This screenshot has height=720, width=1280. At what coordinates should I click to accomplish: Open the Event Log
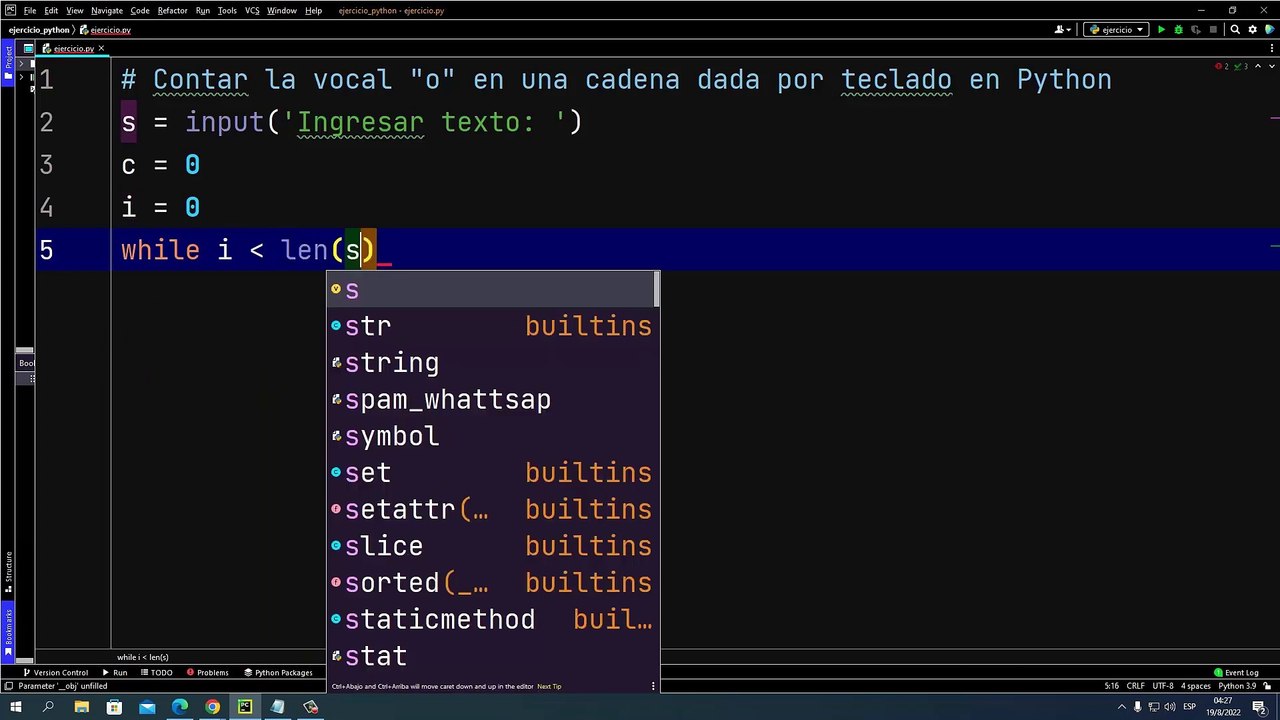click(1236, 673)
